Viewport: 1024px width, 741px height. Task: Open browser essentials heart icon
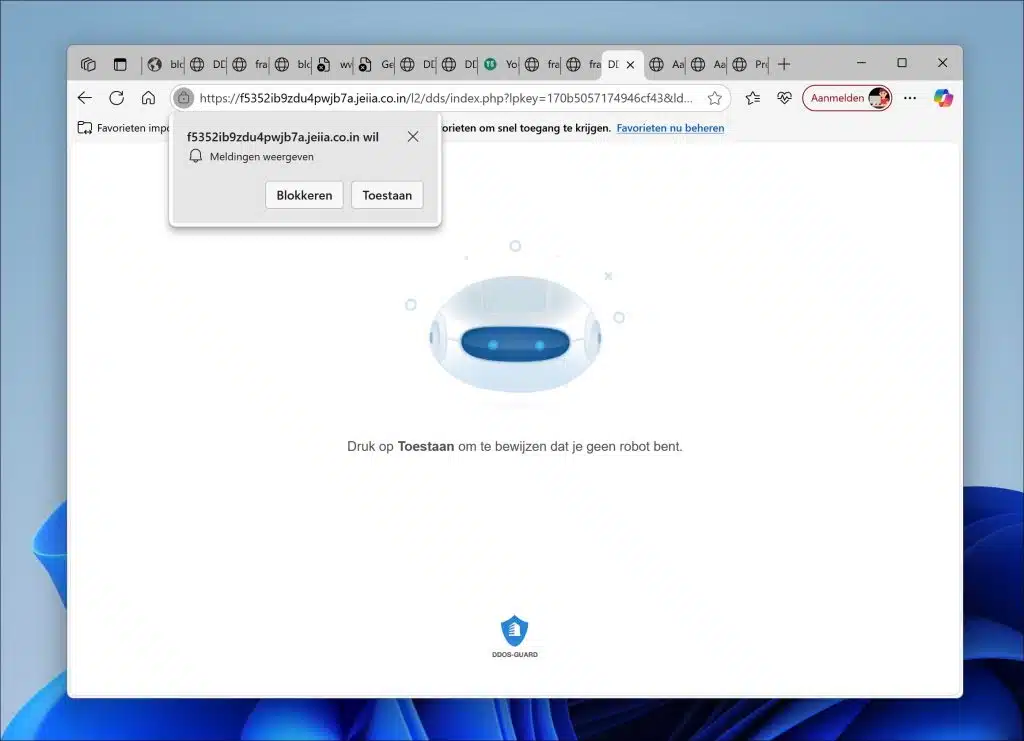pyautogui.click(x=784, y=98)
